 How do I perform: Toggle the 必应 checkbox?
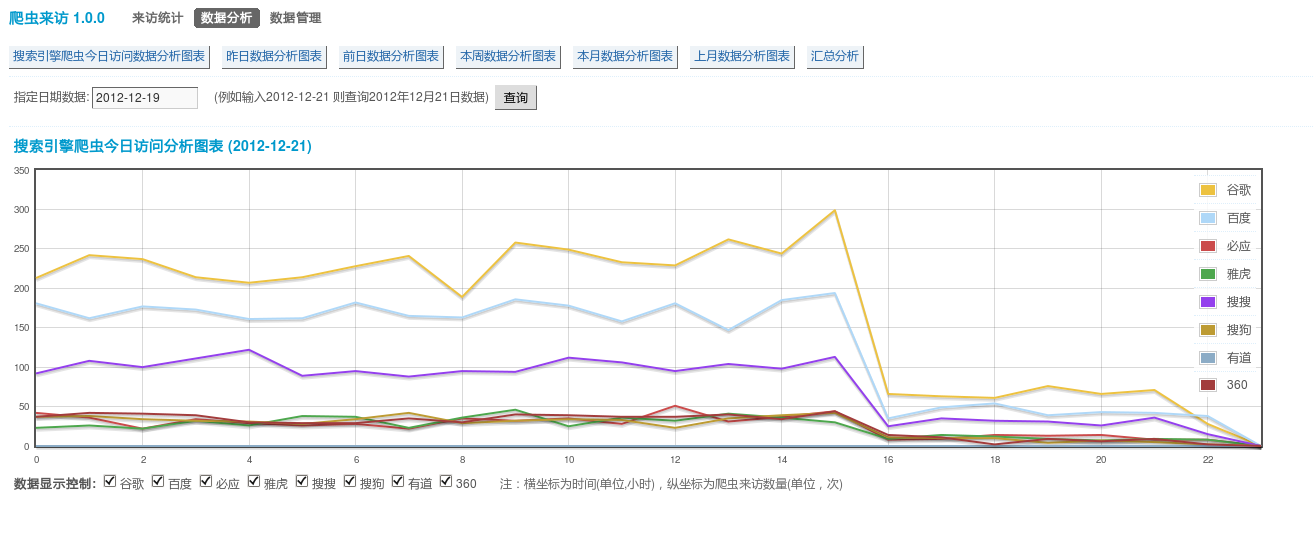click(206, 482)
